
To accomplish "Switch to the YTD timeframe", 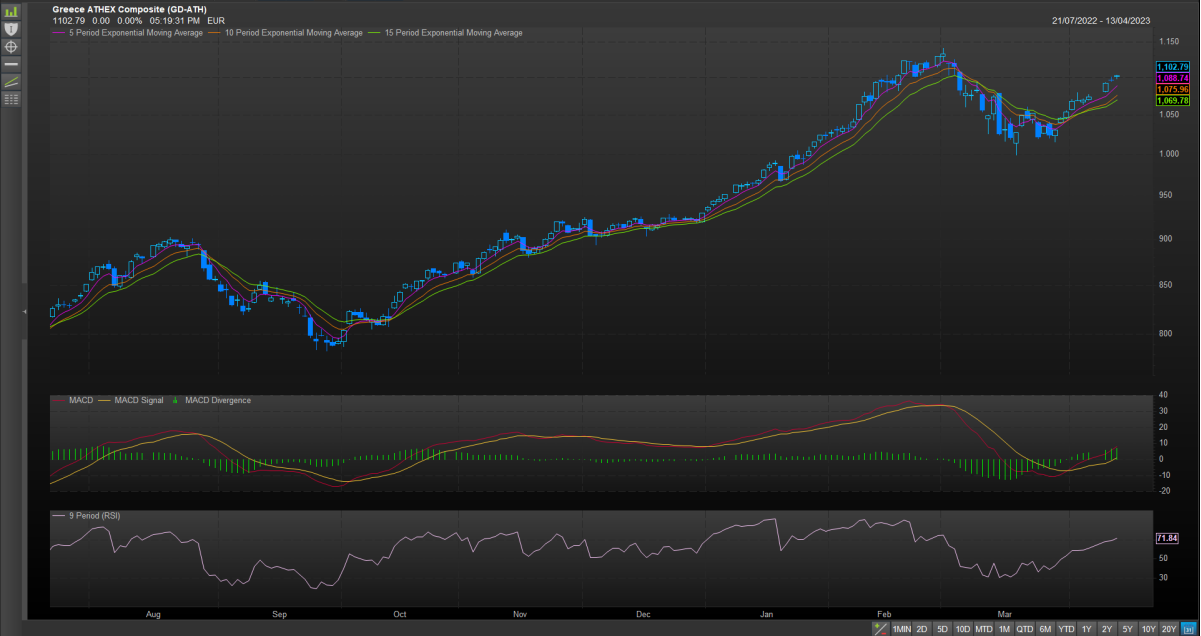I will [x=1066, y=629].
